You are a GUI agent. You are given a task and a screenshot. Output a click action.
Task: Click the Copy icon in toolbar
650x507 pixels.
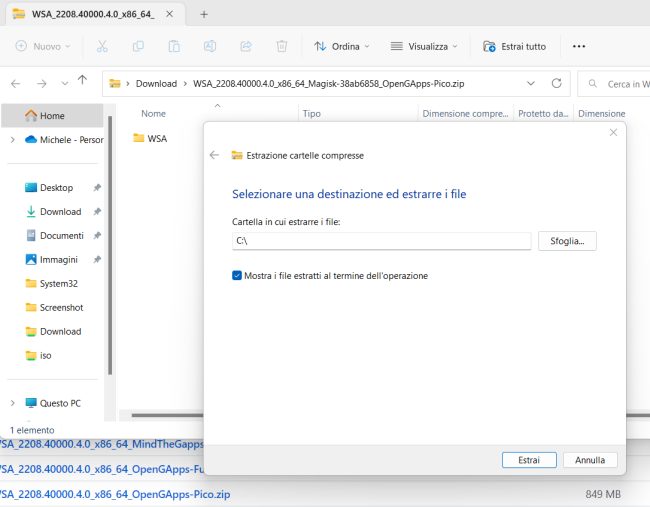[x=138, y=46]
